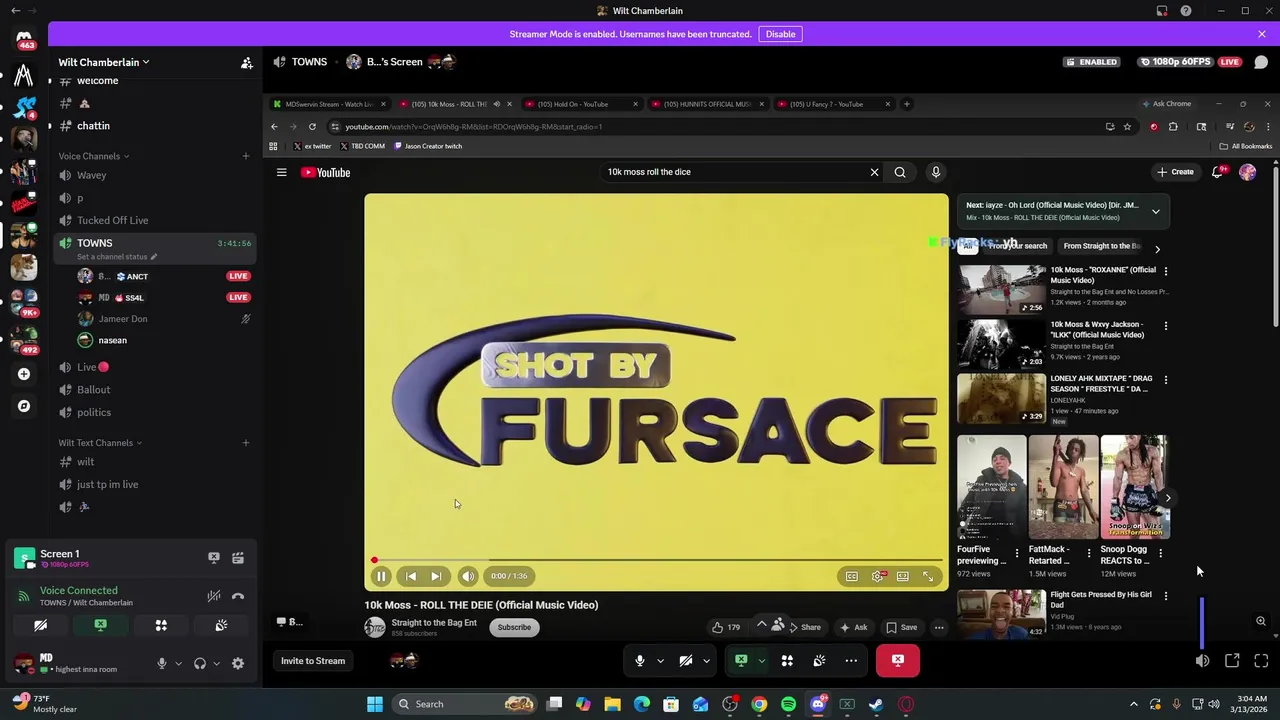Viewport: 1280px width, 720px height.
Task: Disconnect from voice with the phone icon
Action: [x=238, y=596]
